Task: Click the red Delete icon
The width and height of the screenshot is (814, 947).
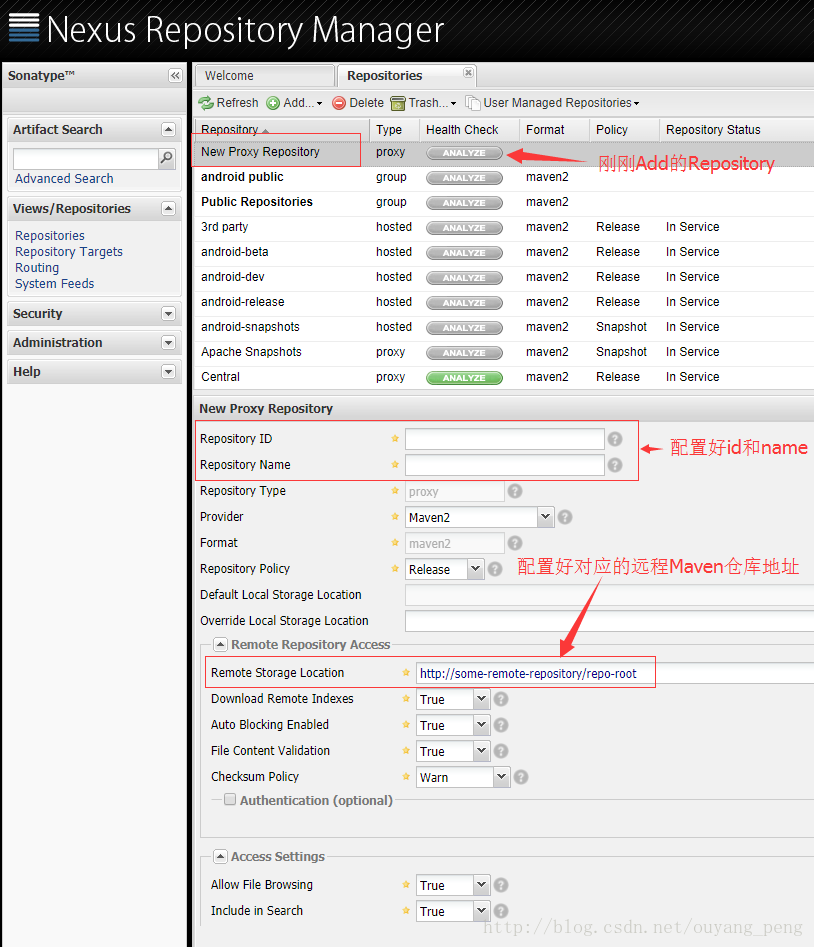Action: pos(339,103)
